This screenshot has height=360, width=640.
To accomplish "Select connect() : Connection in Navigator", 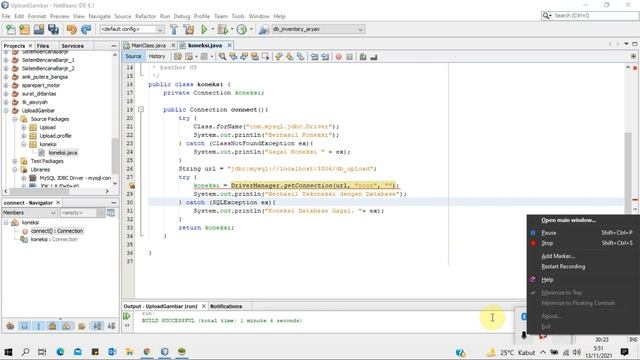I will pyautogui.click(x=57, y=231).
